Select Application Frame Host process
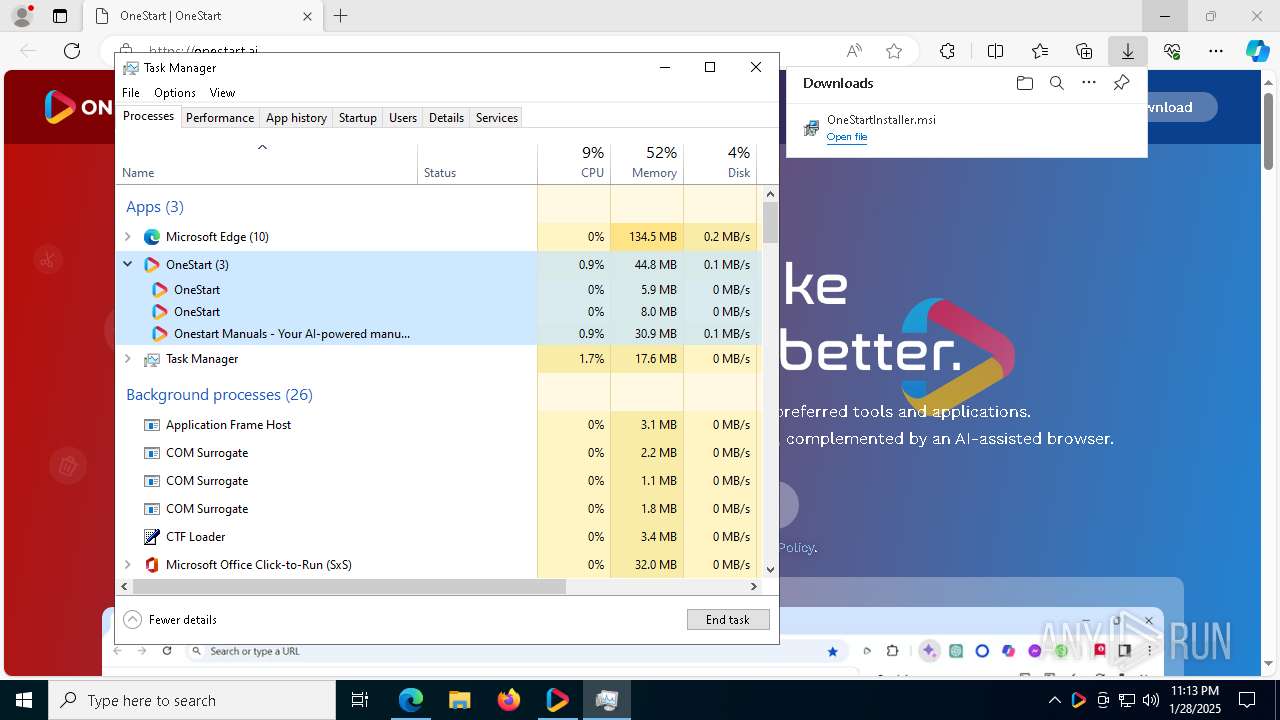This screenshot has width=1280, height=720. click(x=438, y=425)
